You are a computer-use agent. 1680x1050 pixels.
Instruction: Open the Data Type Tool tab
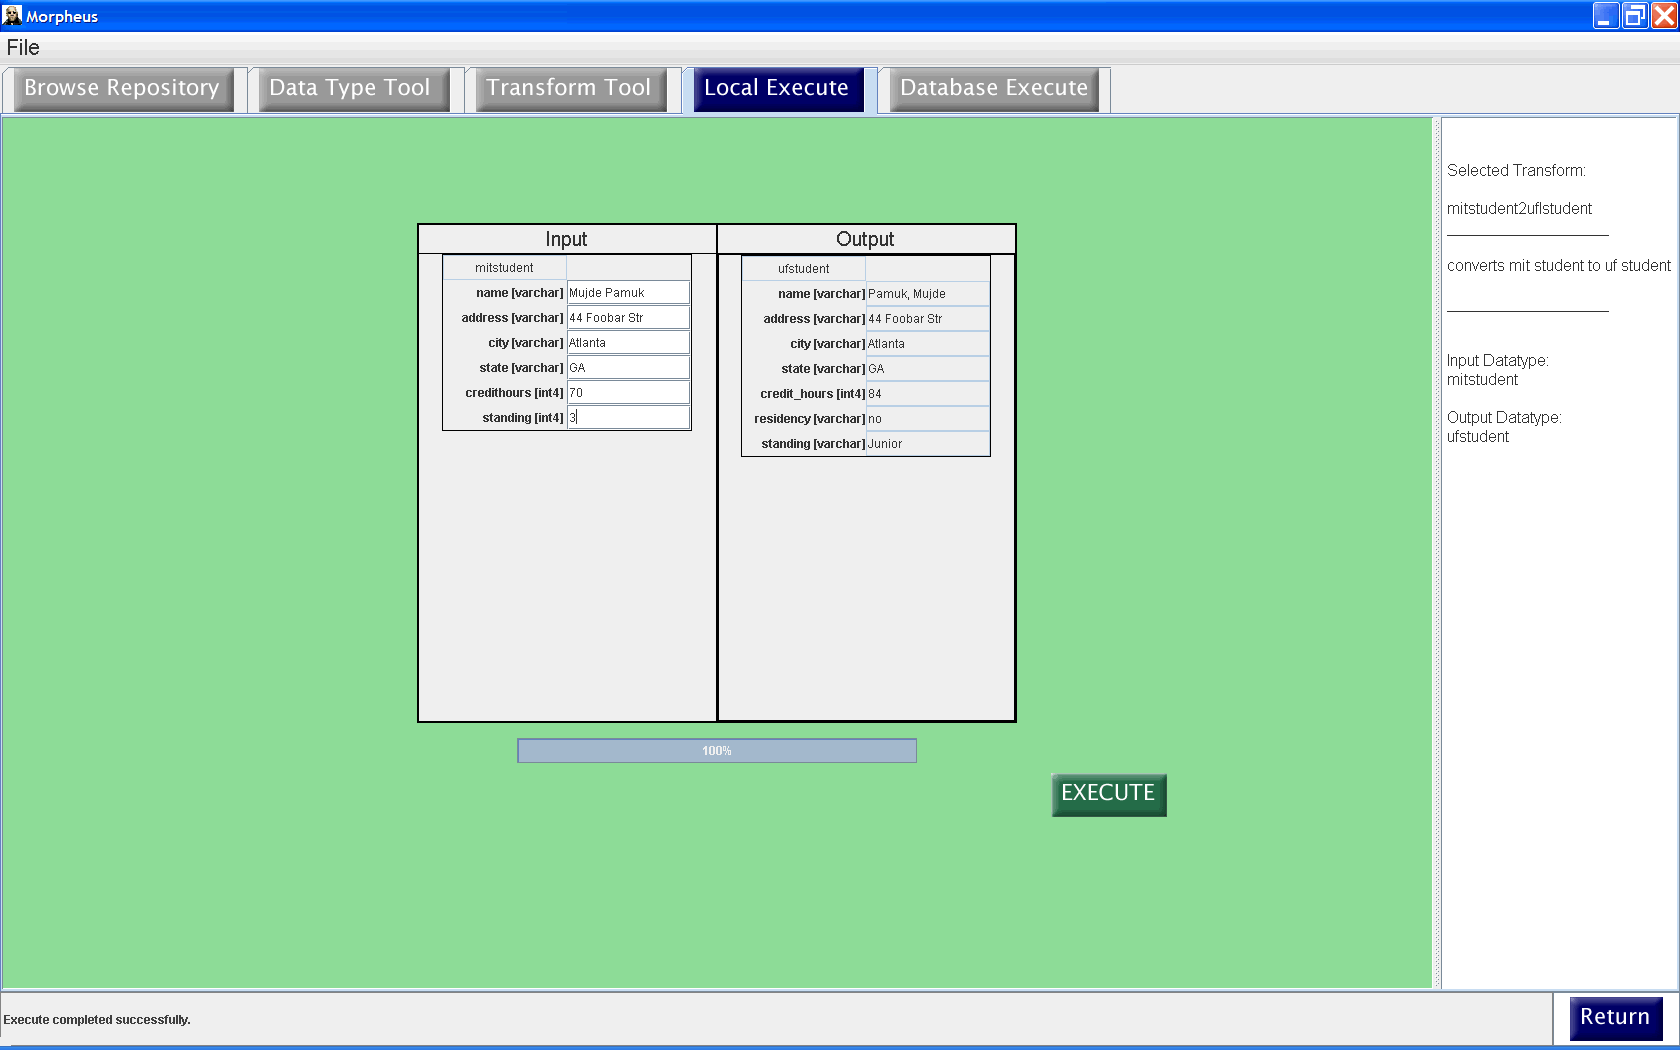pos(350,88)
